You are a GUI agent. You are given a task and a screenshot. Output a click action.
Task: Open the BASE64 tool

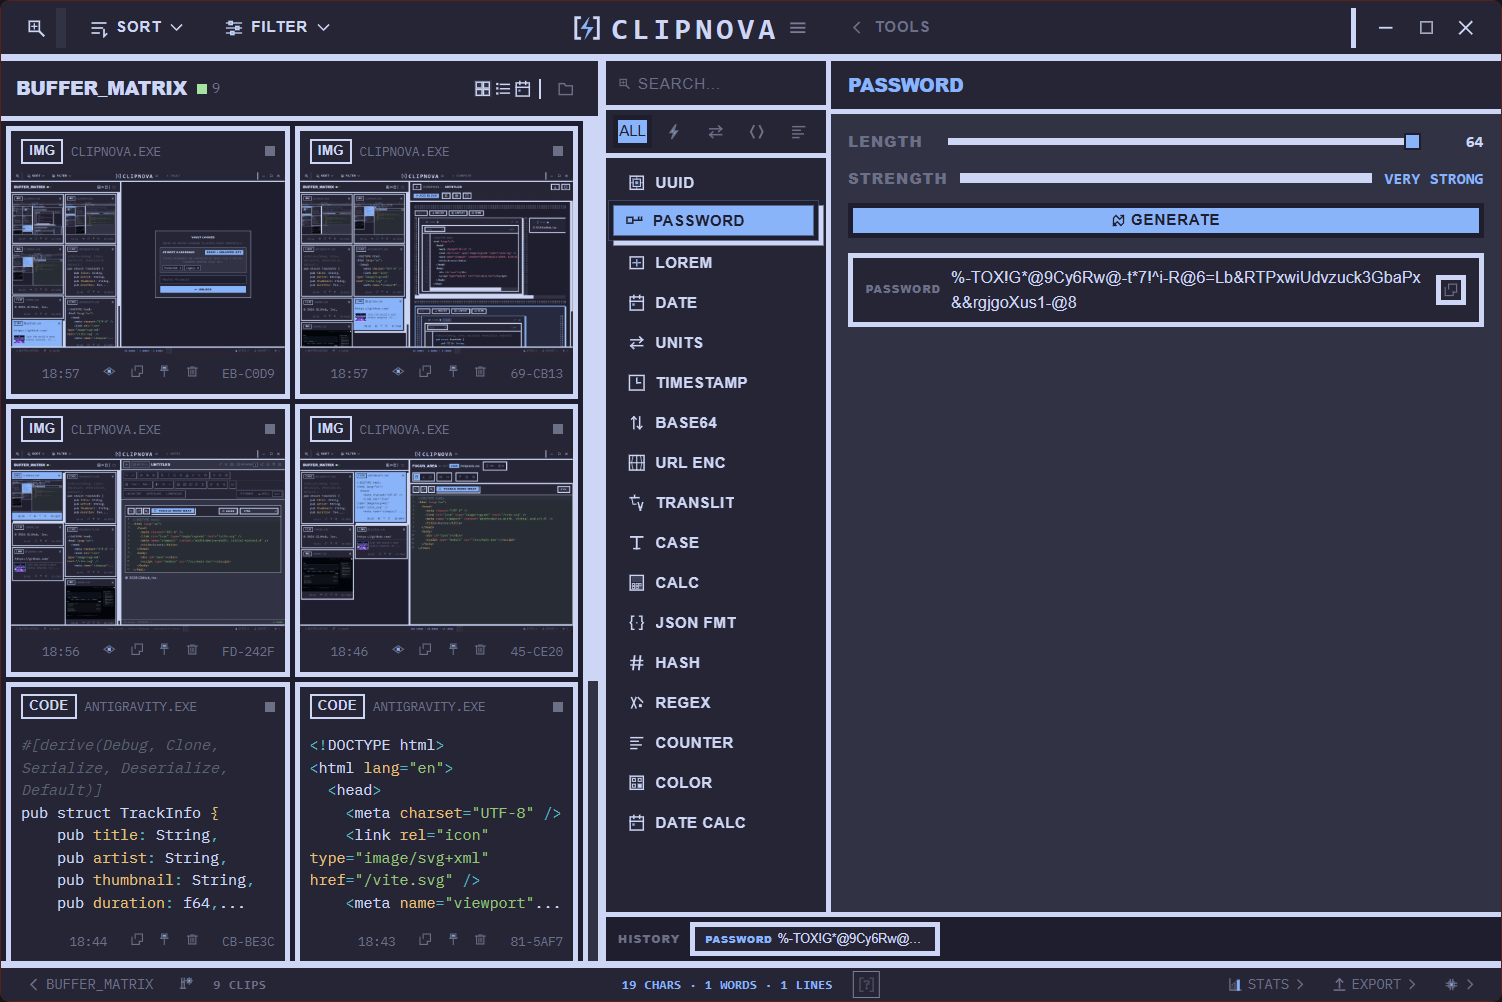pos(716,422)
